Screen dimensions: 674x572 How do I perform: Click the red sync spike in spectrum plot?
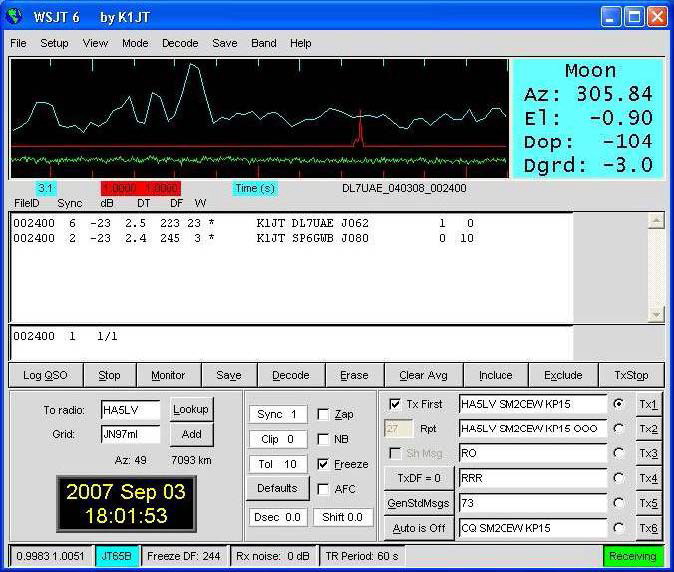pos(359,131)
